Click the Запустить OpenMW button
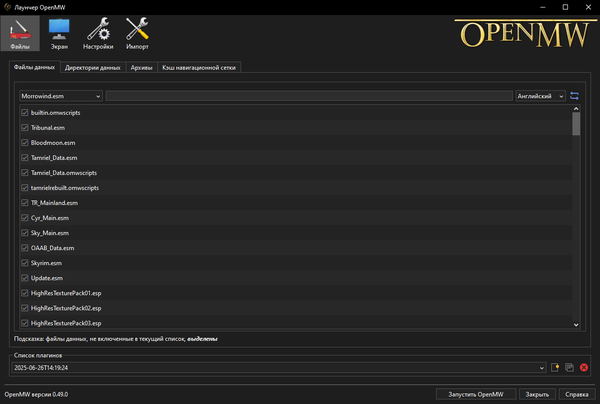This screenshot has width=600, height=404. 475,394
